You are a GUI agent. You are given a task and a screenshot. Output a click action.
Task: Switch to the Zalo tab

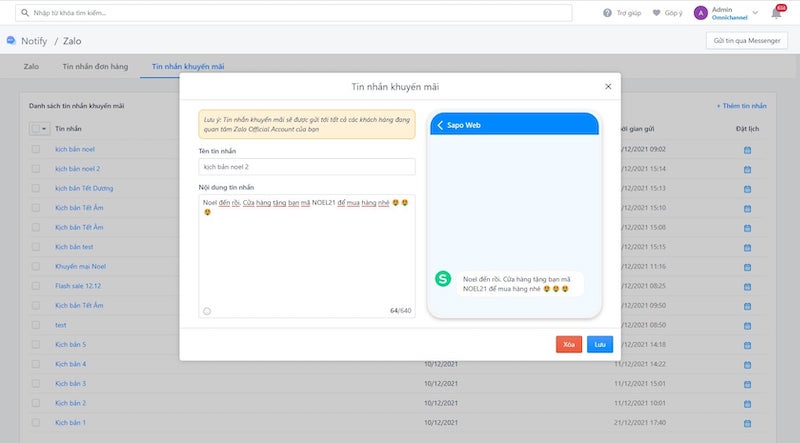click(32, 66)
